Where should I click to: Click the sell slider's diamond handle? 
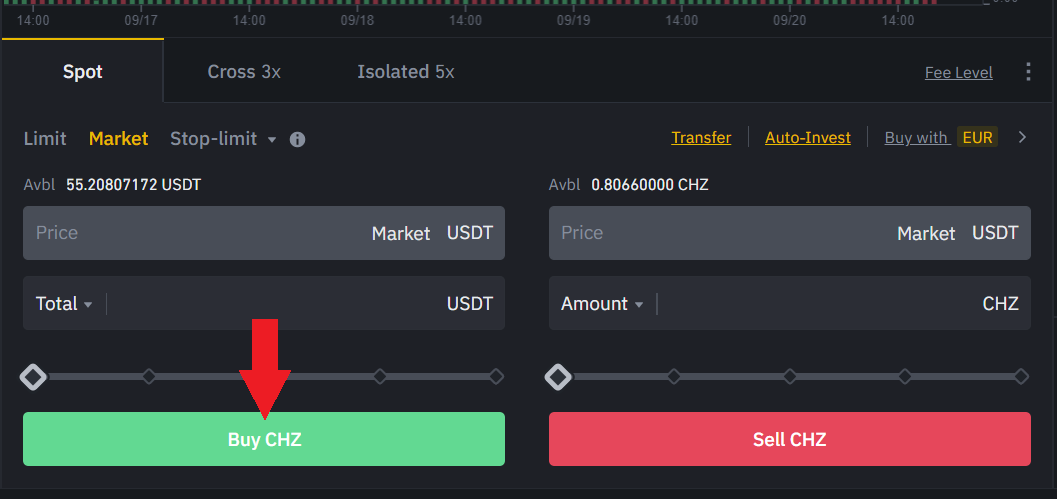coord(558,377)
